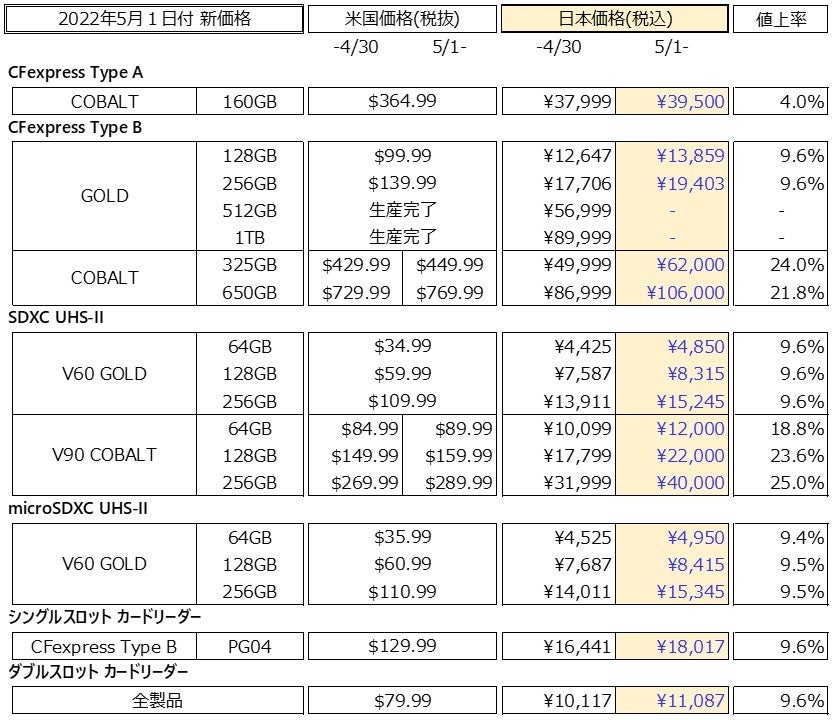Viewport: 834px width, 720px height.
Task: Click the '¥7,587' price cell
Action: 583,374
